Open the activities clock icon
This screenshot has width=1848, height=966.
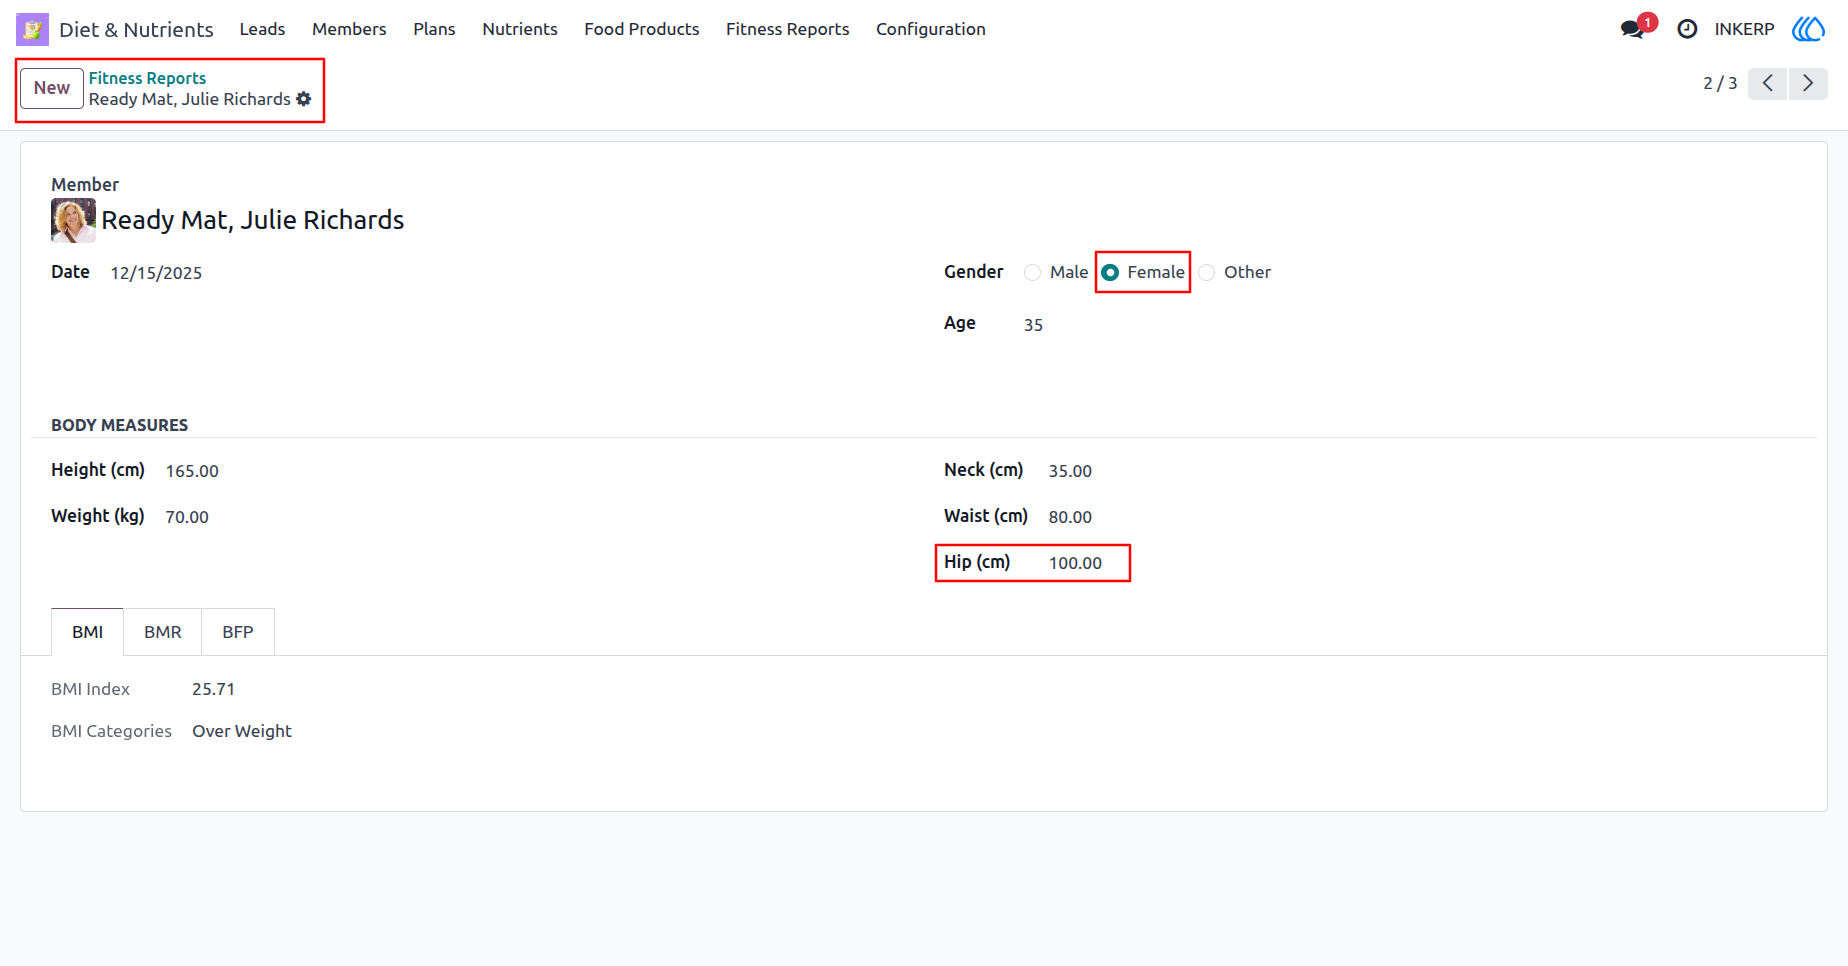(1687, 29)
